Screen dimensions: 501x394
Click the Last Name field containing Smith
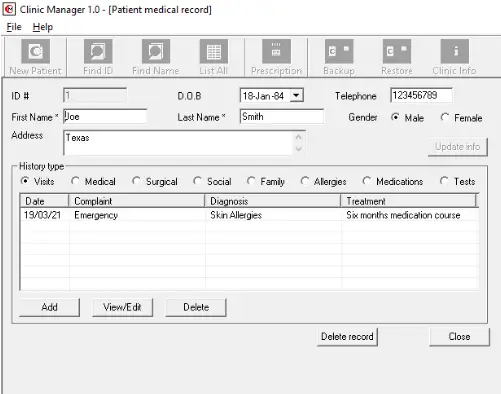click(x=282, y=117)
